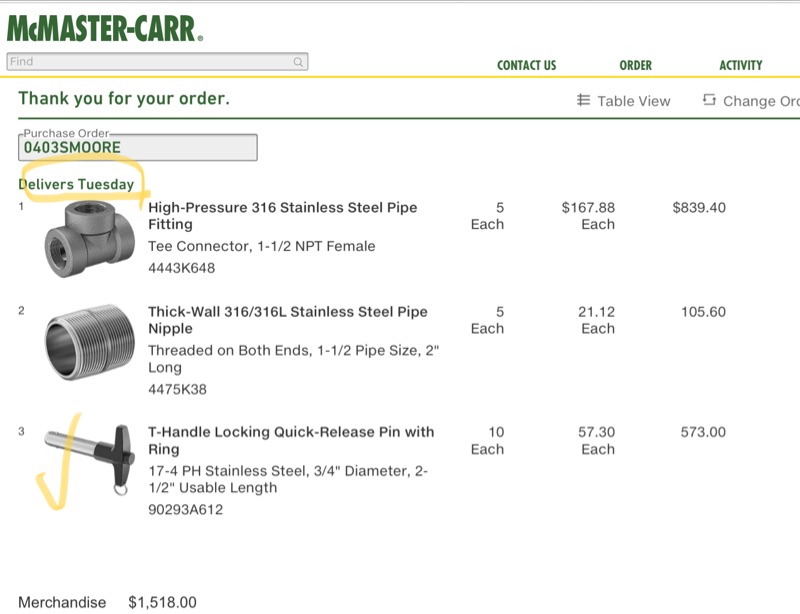Screen dimensions: 800x614
Task: Click the Change Order button
Action: (x=760, y=101)
